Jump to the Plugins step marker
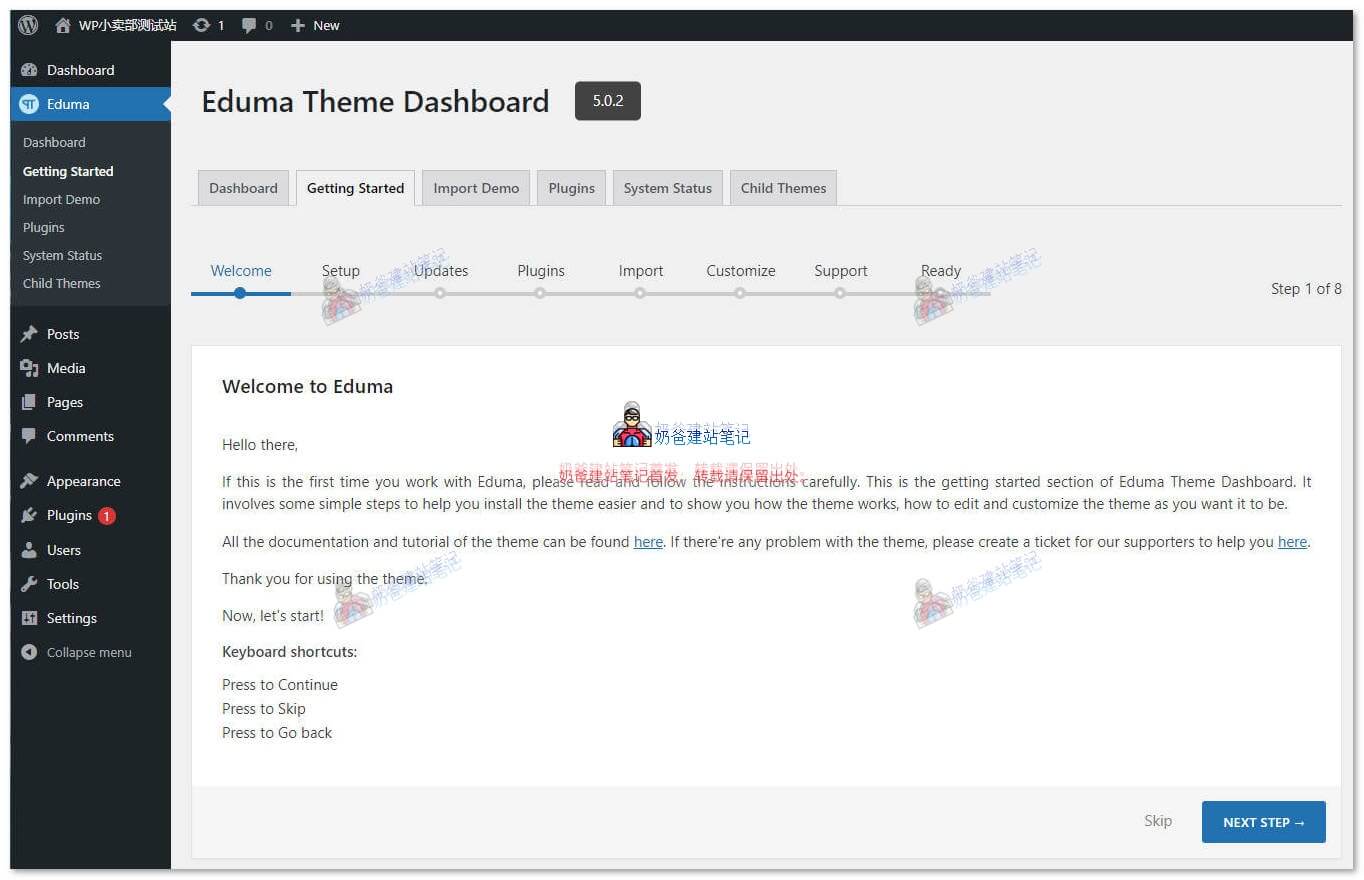Screen dimensions: 1364x880 tap(540, 293)
